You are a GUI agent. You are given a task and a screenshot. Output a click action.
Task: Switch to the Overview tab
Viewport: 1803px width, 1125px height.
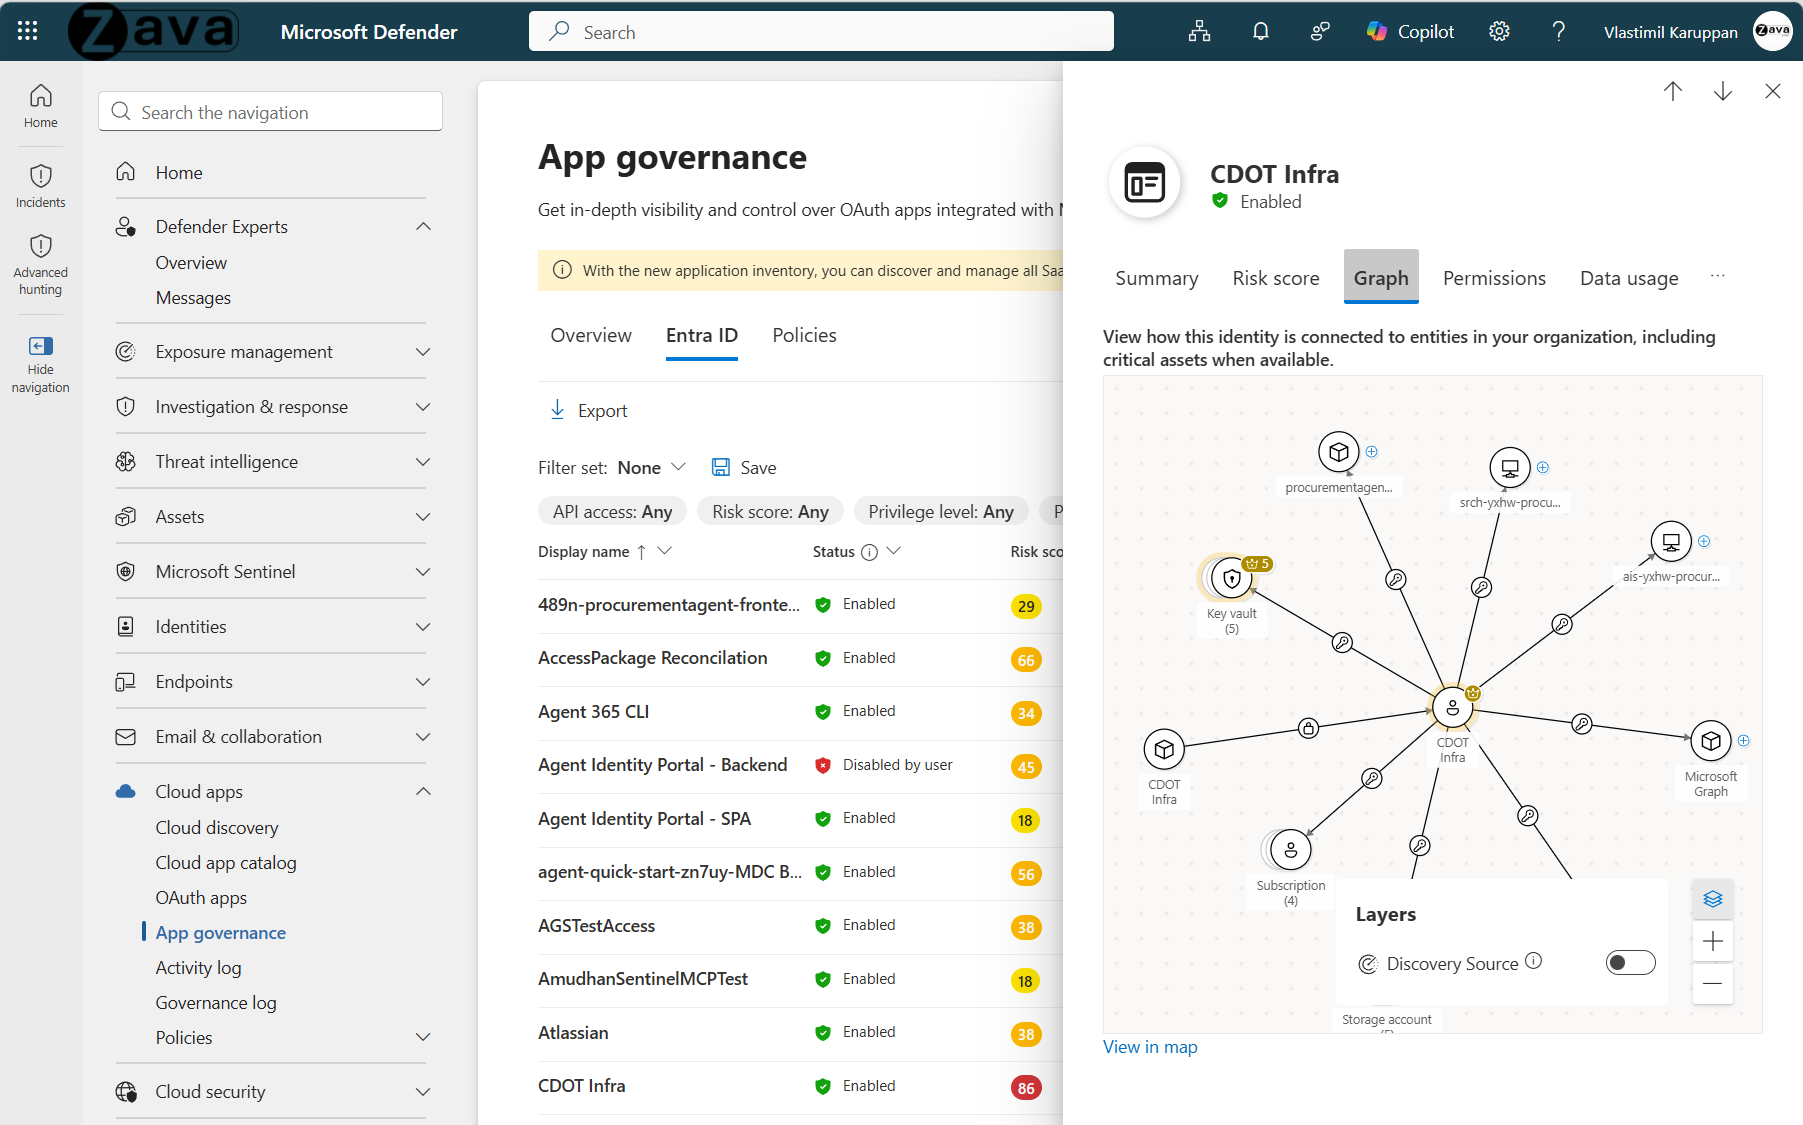click(591, 336)
